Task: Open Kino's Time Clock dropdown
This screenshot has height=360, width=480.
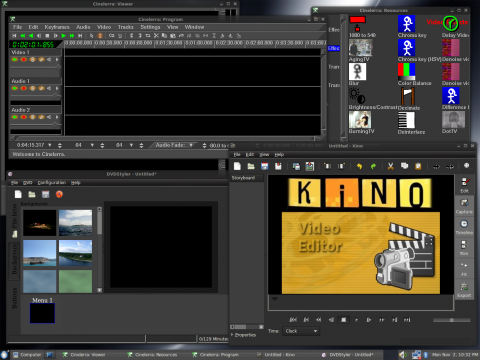Action: pos(301,331)
